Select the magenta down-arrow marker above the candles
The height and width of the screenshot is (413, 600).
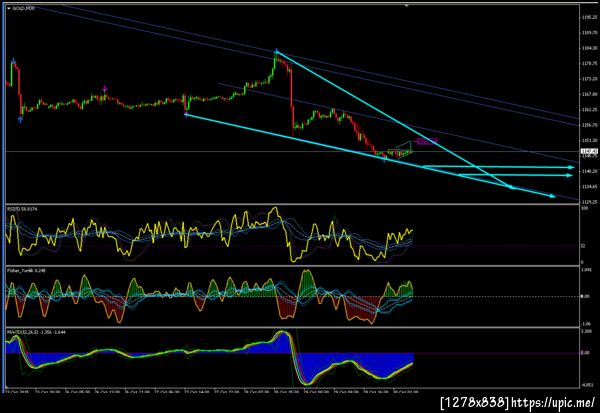(105, 89)
